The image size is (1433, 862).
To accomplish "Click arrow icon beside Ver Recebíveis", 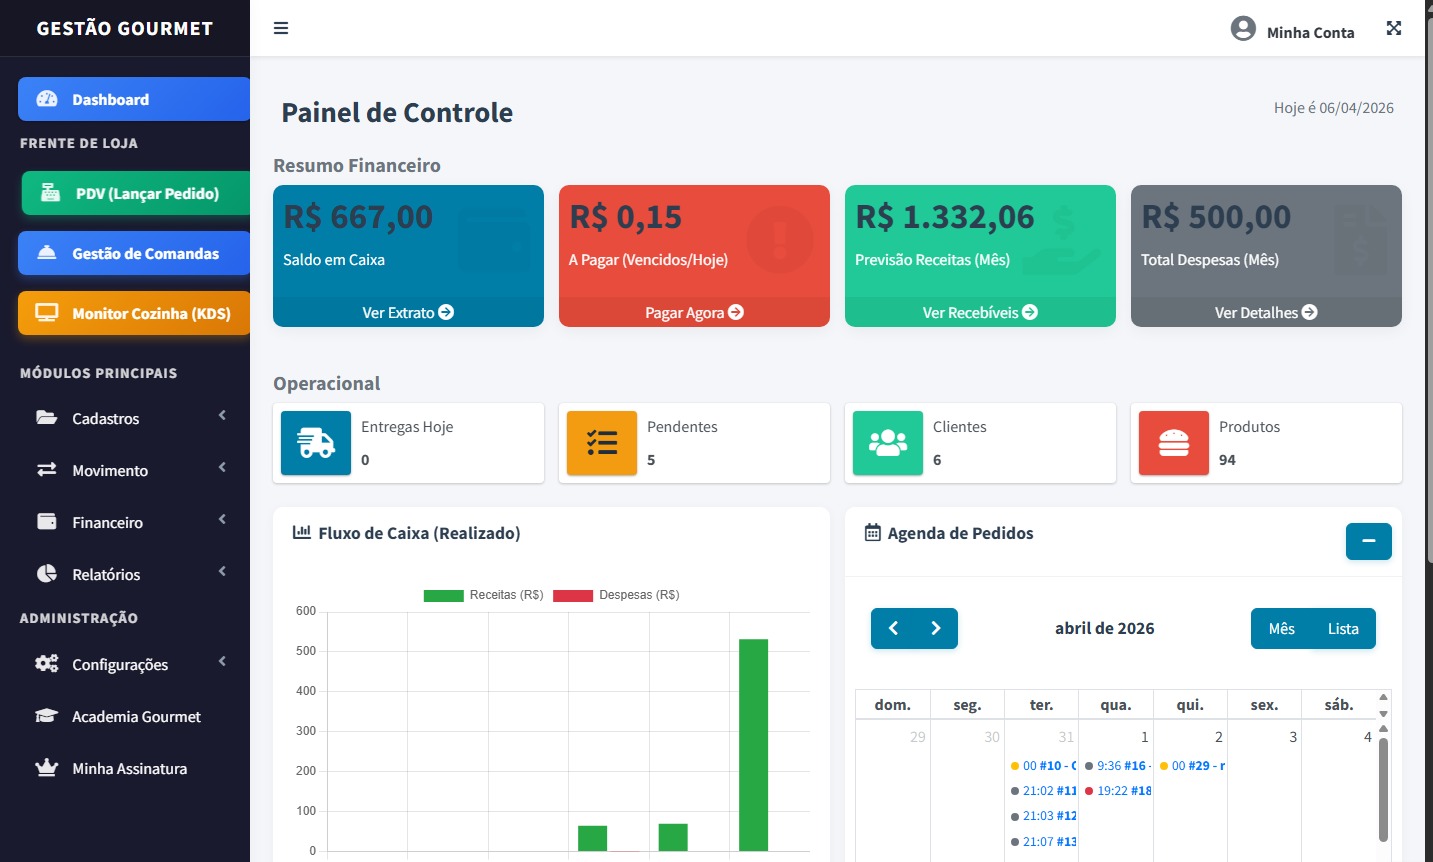I will [x=1030, y=312].
